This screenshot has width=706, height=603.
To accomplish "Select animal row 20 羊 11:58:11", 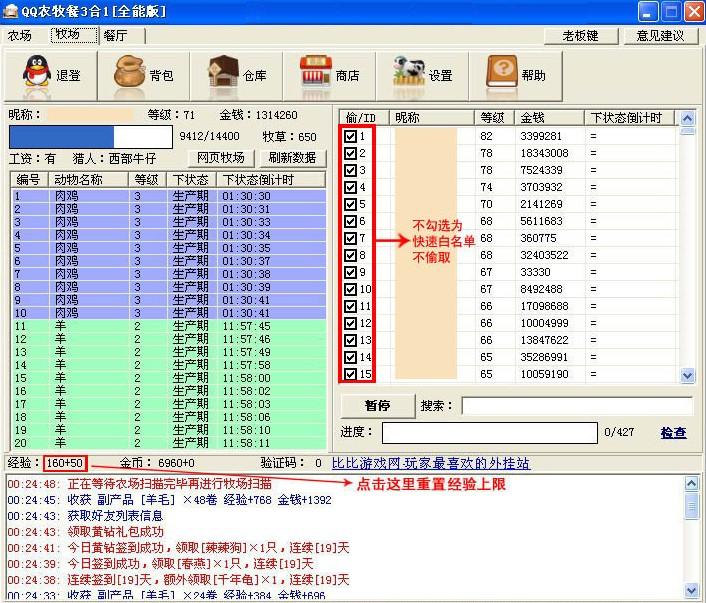I will click(x=168, y=443).
